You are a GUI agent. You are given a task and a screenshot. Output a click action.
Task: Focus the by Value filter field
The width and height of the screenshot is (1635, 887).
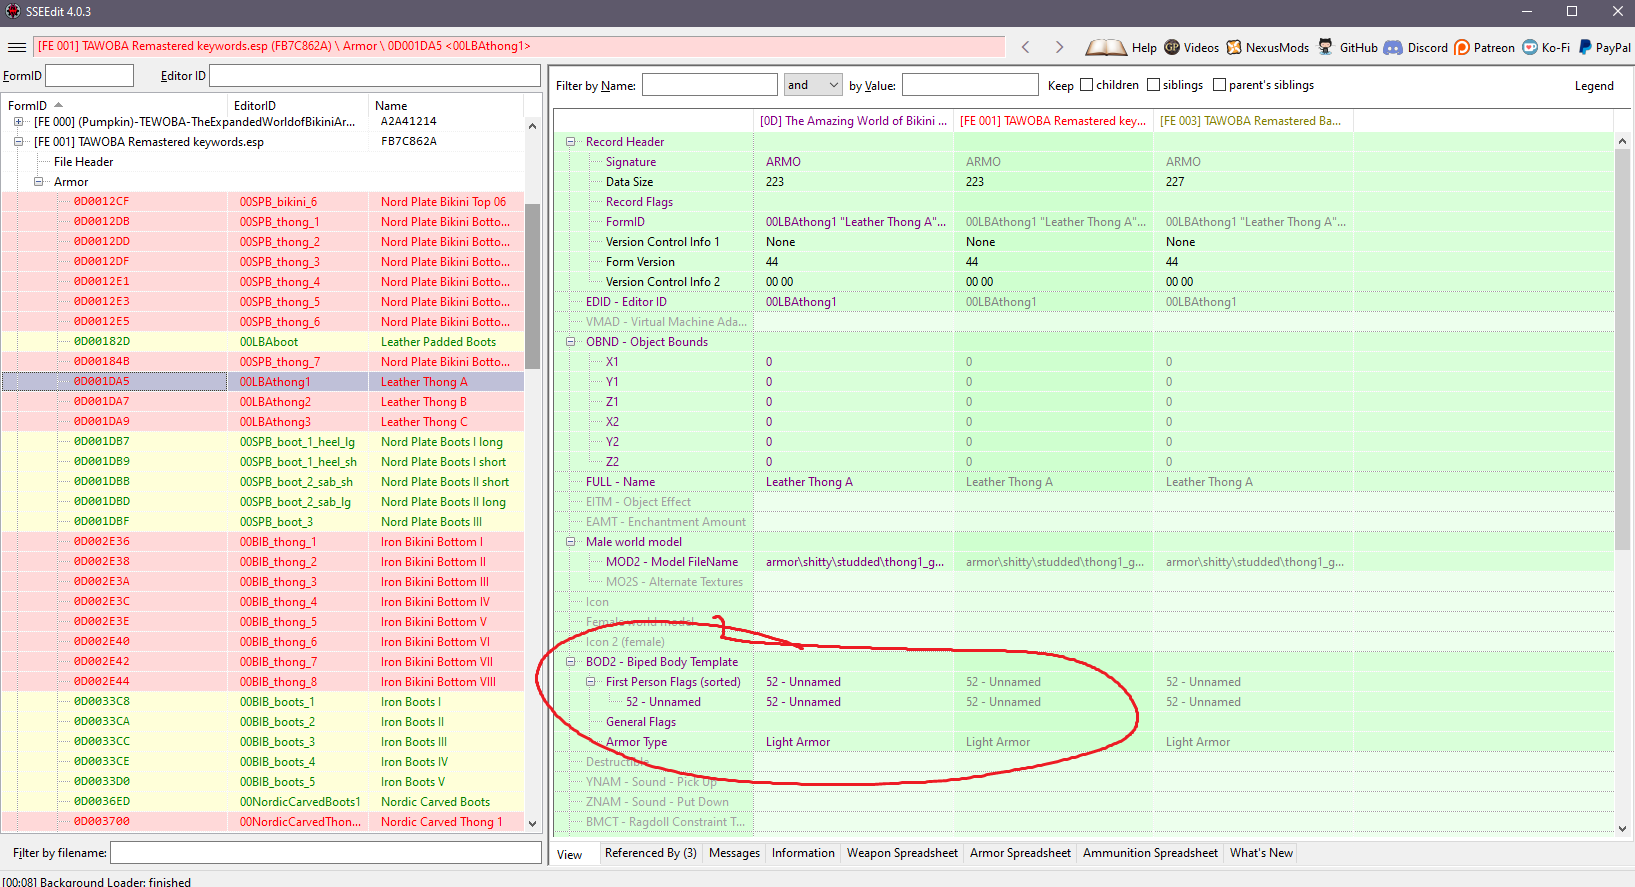click(x=970, y=85)
